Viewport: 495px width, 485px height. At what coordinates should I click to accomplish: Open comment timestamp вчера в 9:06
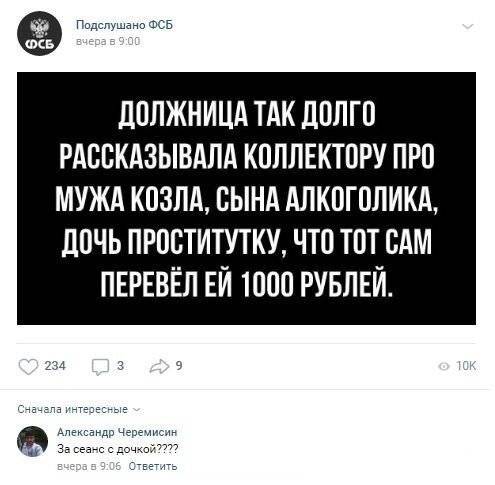89,466
